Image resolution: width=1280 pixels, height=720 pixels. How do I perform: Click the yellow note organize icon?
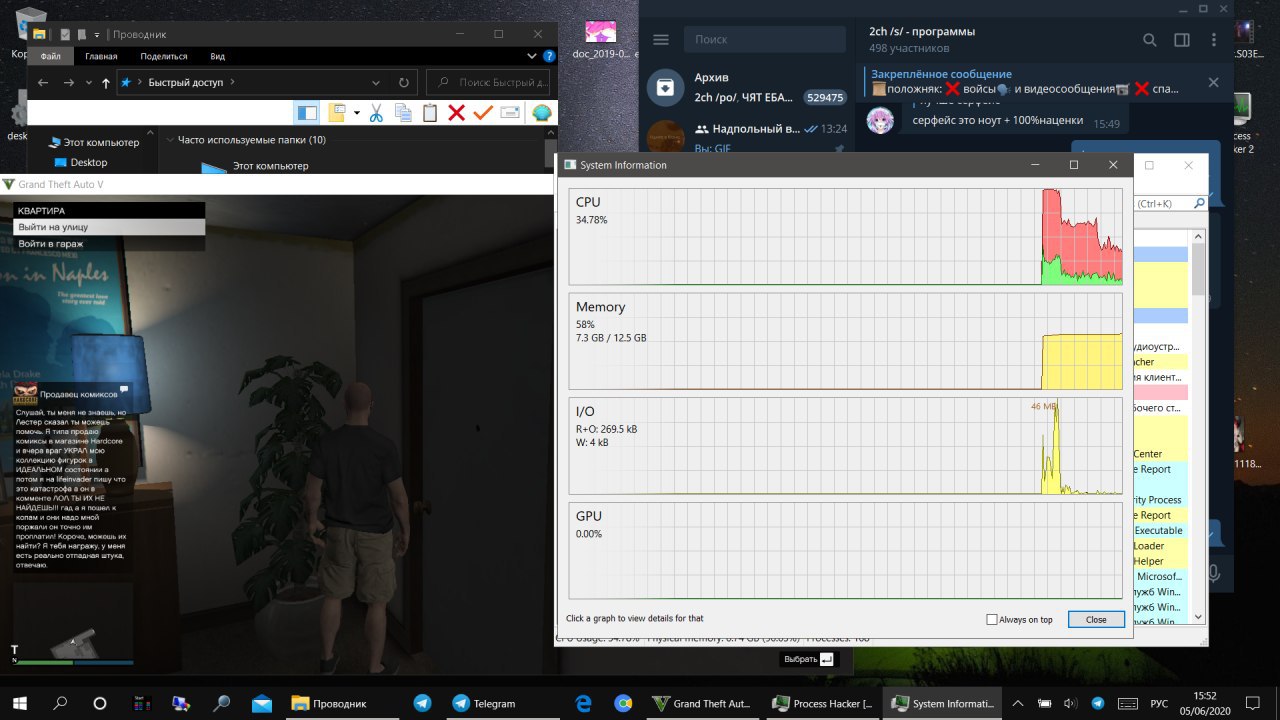point(337,113)
